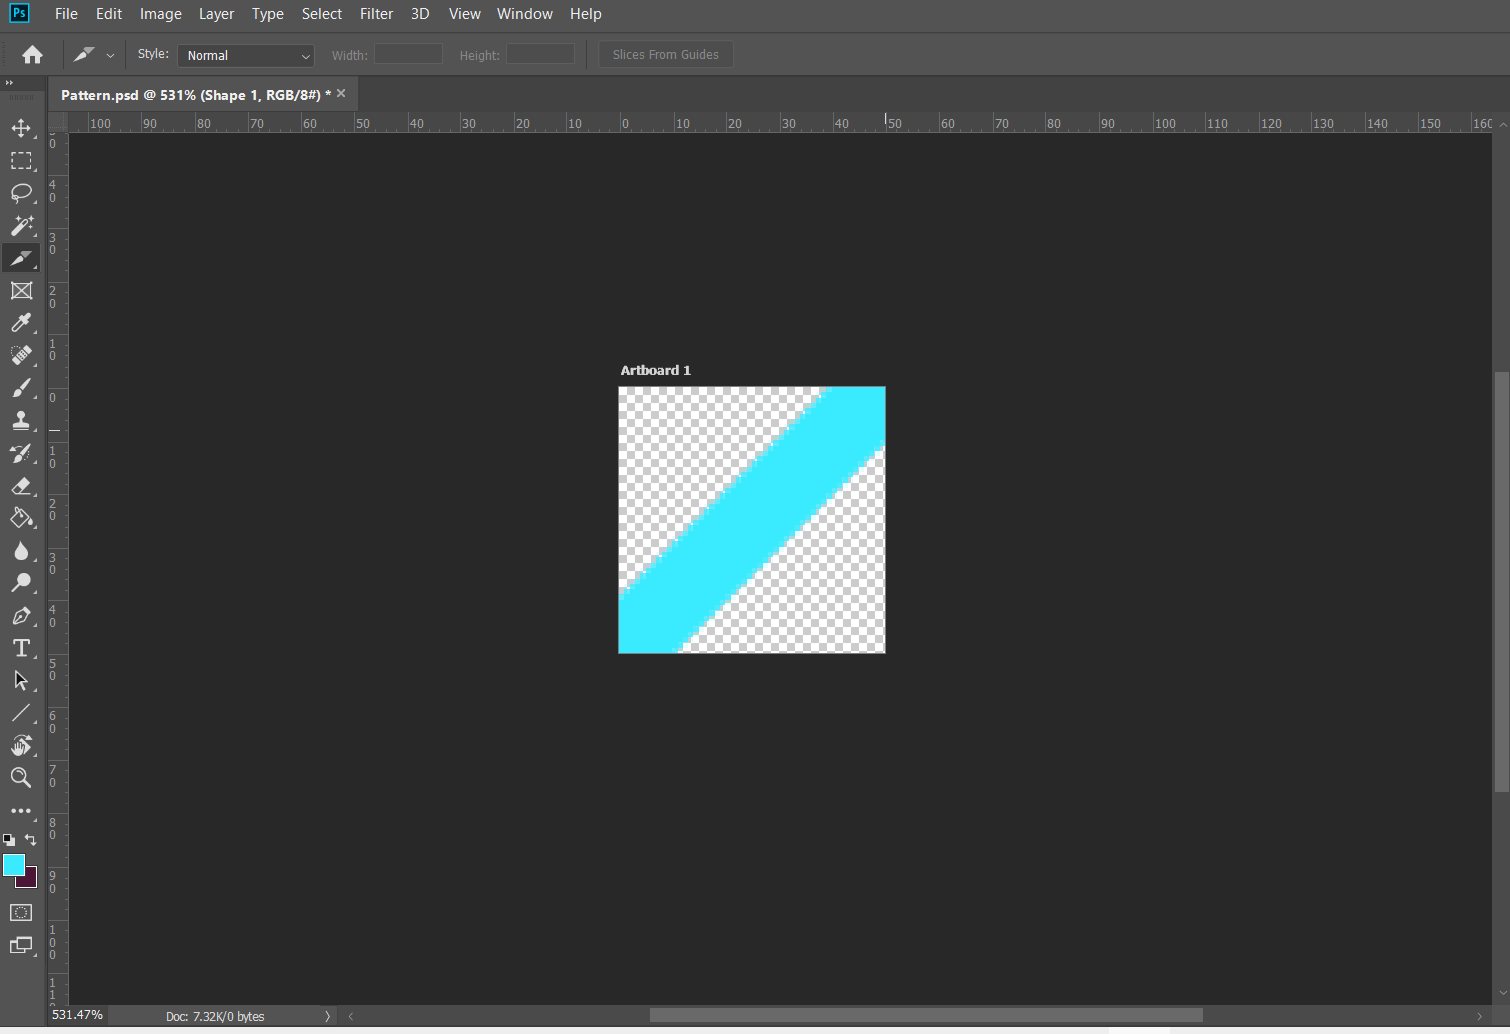Viewport: 1510px width, 1034px height.
Task: Open the status bar info arrow menu
Action: [x=327, y=1016]
